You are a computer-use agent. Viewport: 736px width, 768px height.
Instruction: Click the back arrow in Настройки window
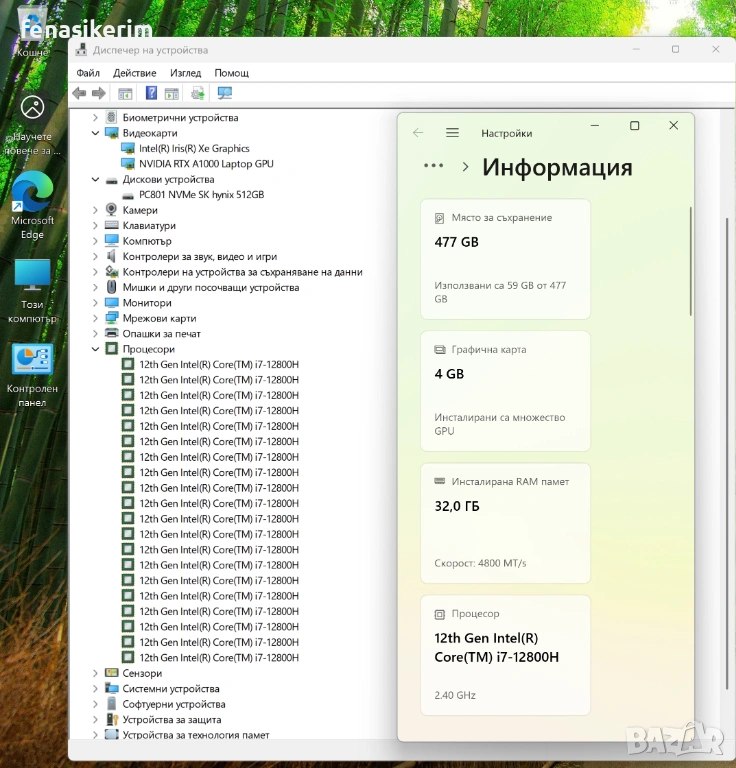(418, 133)
